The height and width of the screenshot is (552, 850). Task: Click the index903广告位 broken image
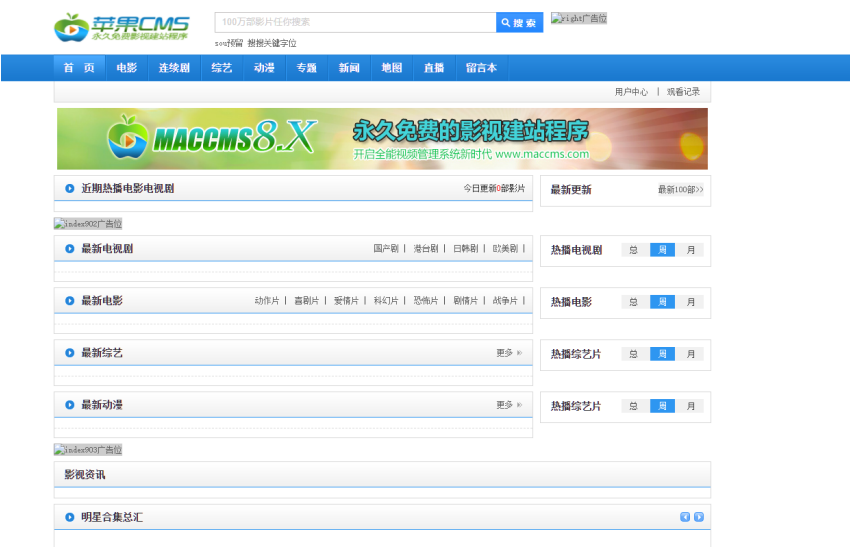(x=88, y=450)
